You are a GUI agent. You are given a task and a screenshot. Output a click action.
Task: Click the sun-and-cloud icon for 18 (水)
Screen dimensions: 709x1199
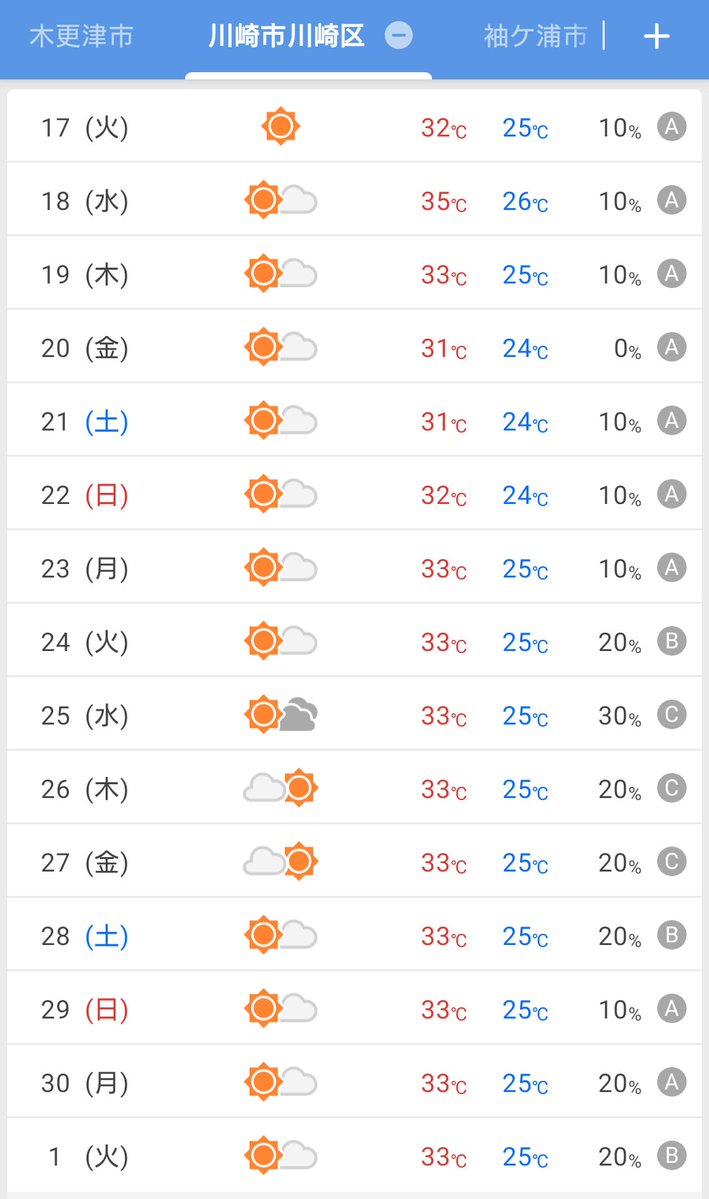(281, 200)
